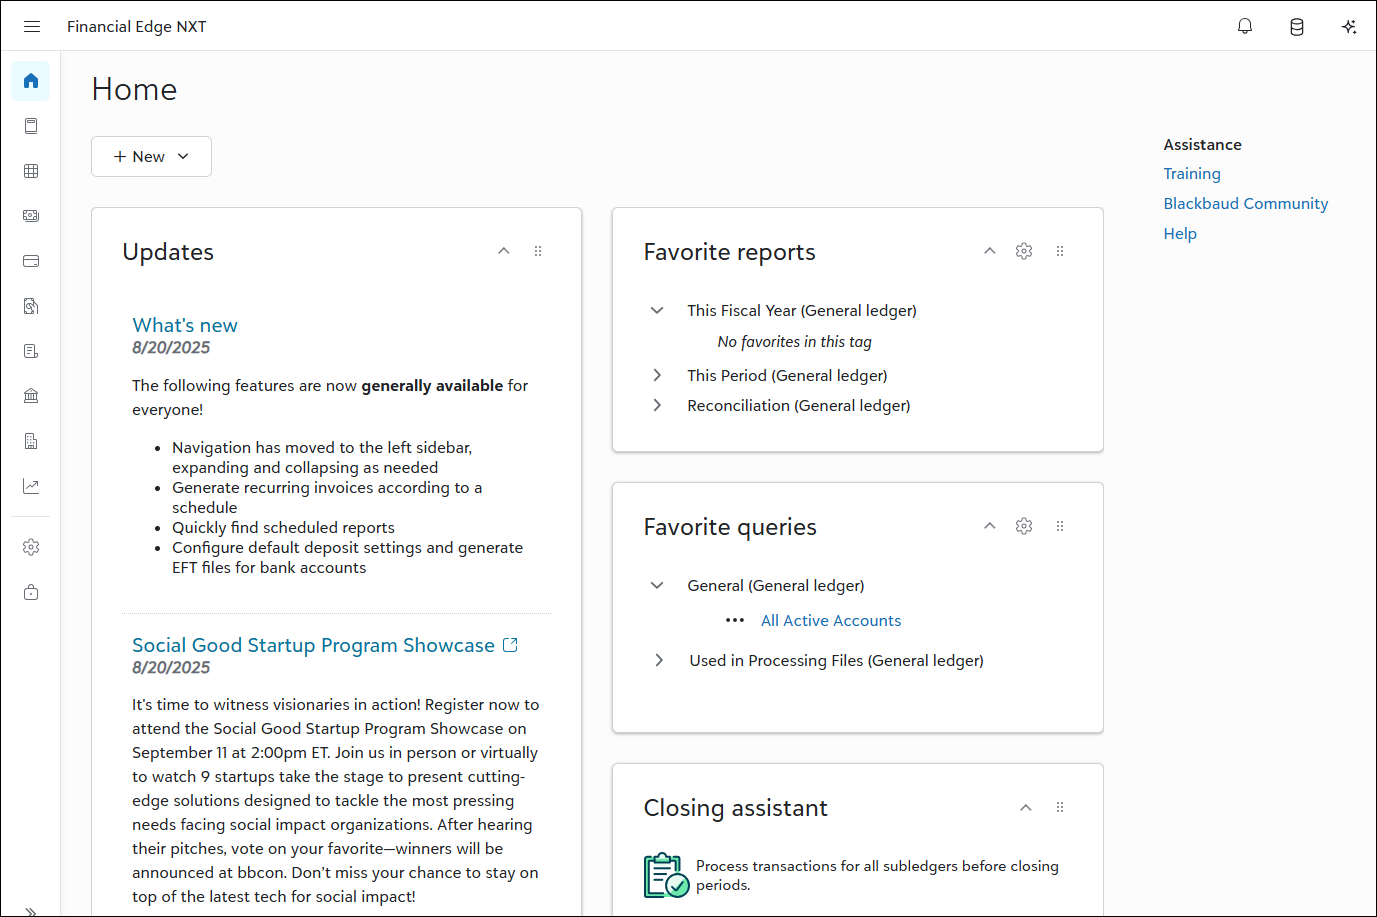The height and width of the screenshot is (917, 1377).
Task: Open the hamburger navigation menu
Action: (32, 27)
